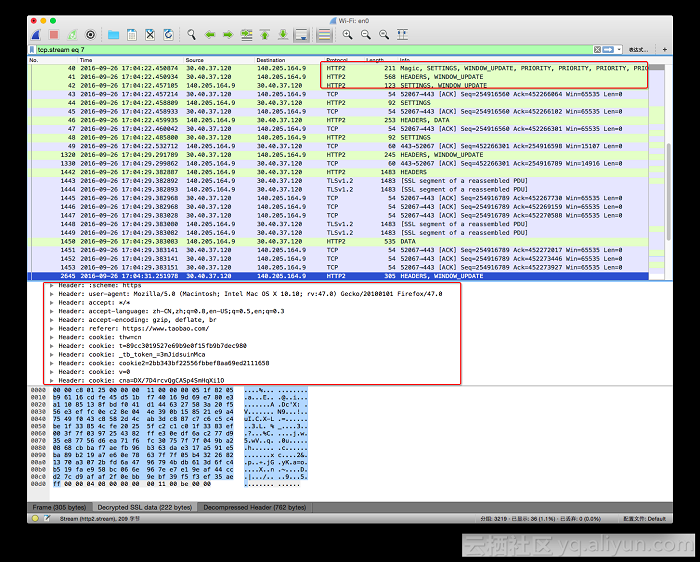Go back to previous packet
700x562 pixels.
210,35
